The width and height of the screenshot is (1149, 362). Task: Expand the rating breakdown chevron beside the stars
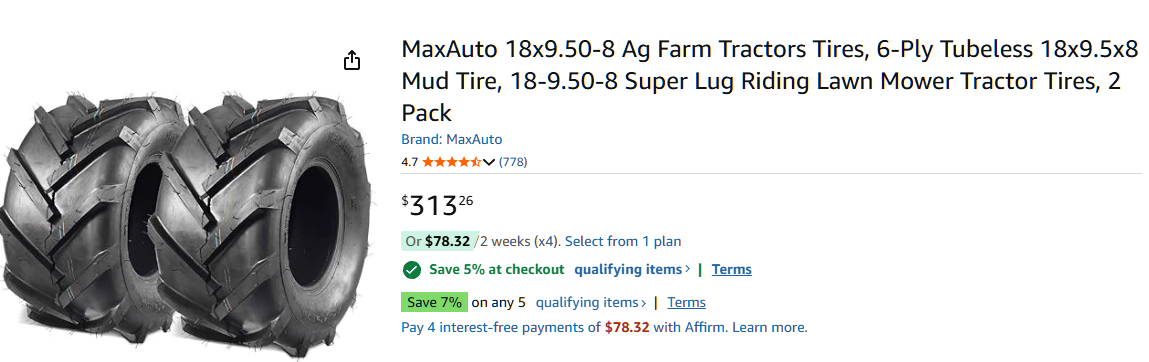[489, 162]
